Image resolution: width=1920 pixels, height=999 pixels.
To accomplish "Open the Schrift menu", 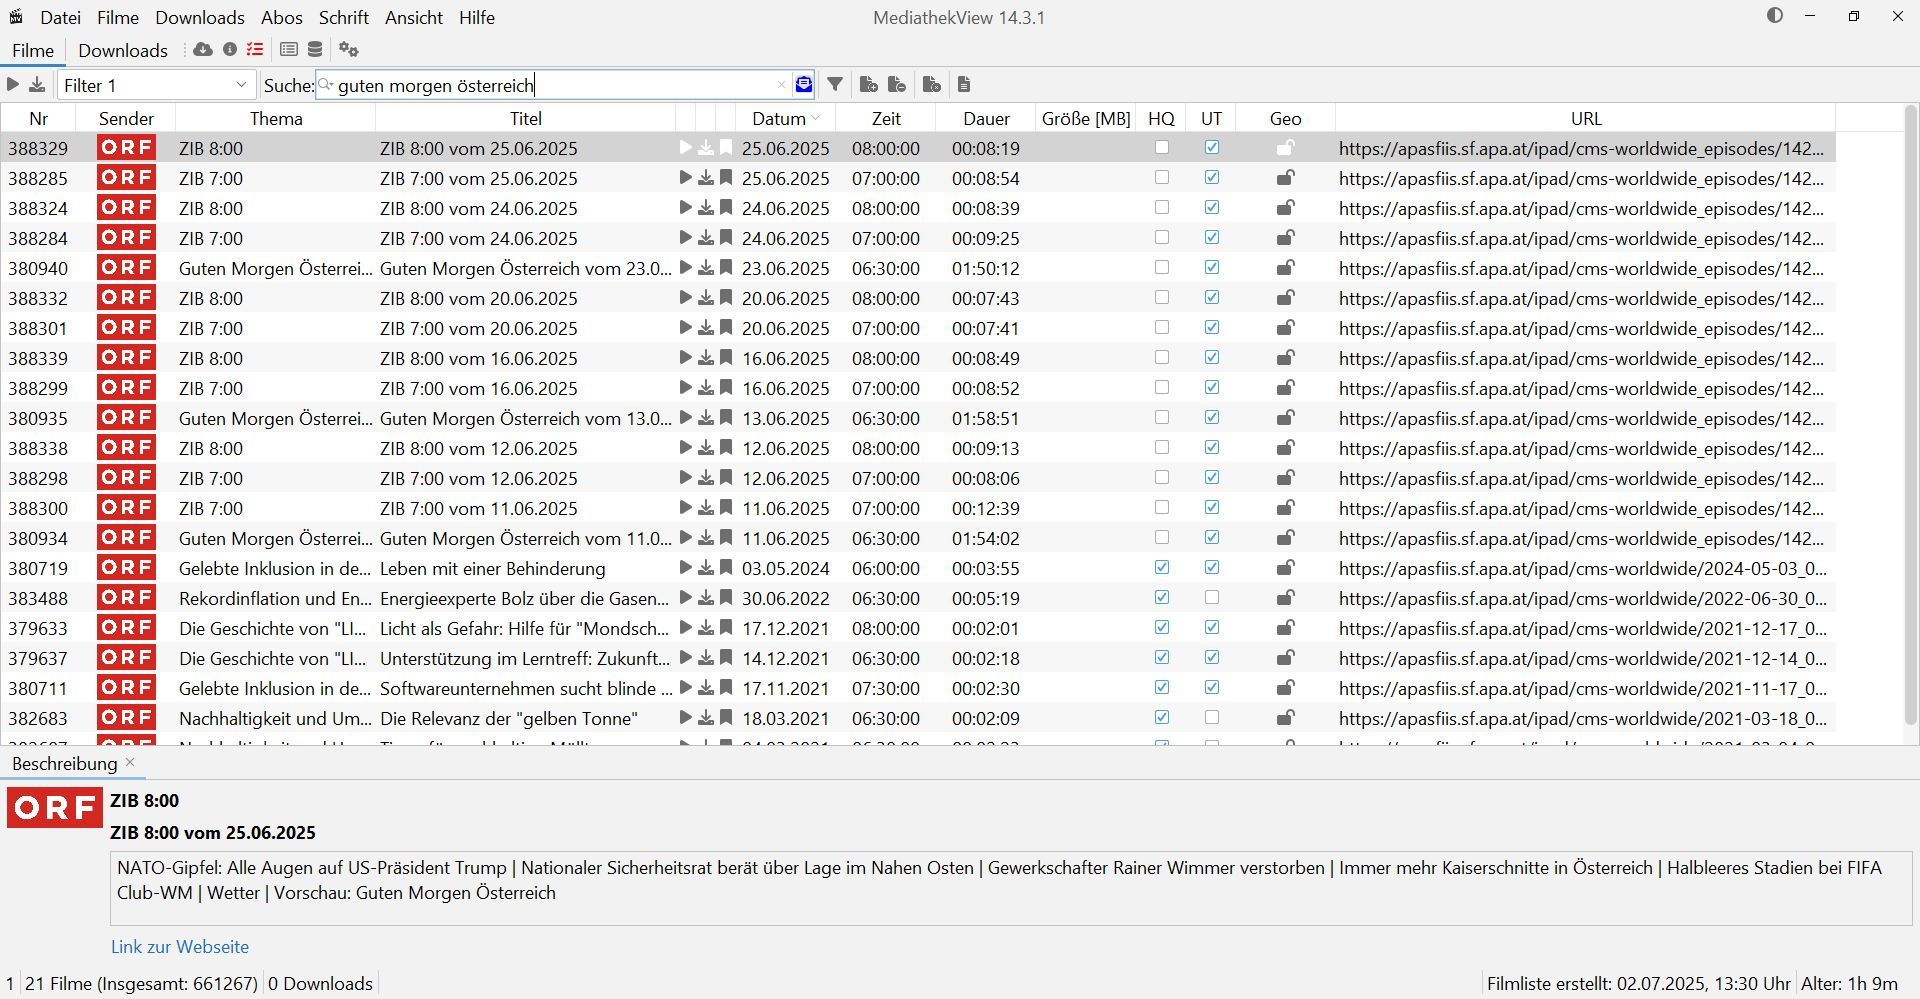I will [344, 17].
